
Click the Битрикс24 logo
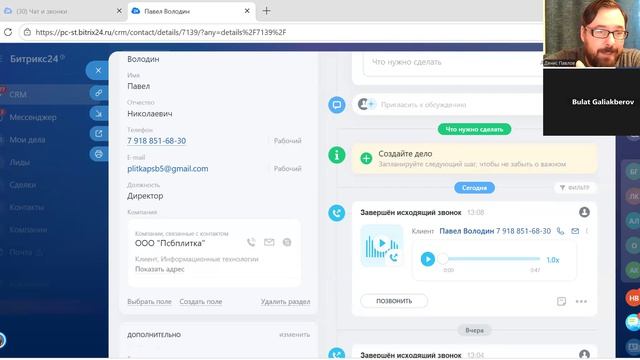point(34,59)
